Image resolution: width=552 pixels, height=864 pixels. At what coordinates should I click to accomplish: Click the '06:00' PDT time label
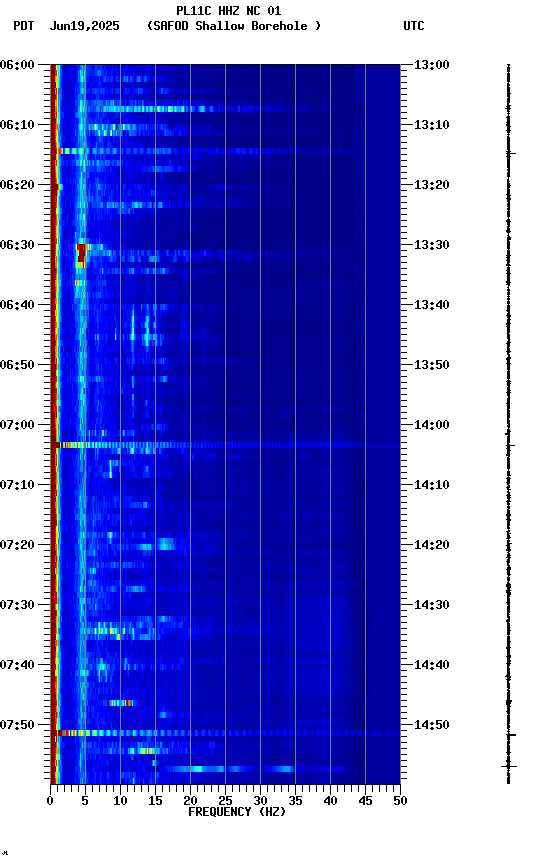[17, 64]
